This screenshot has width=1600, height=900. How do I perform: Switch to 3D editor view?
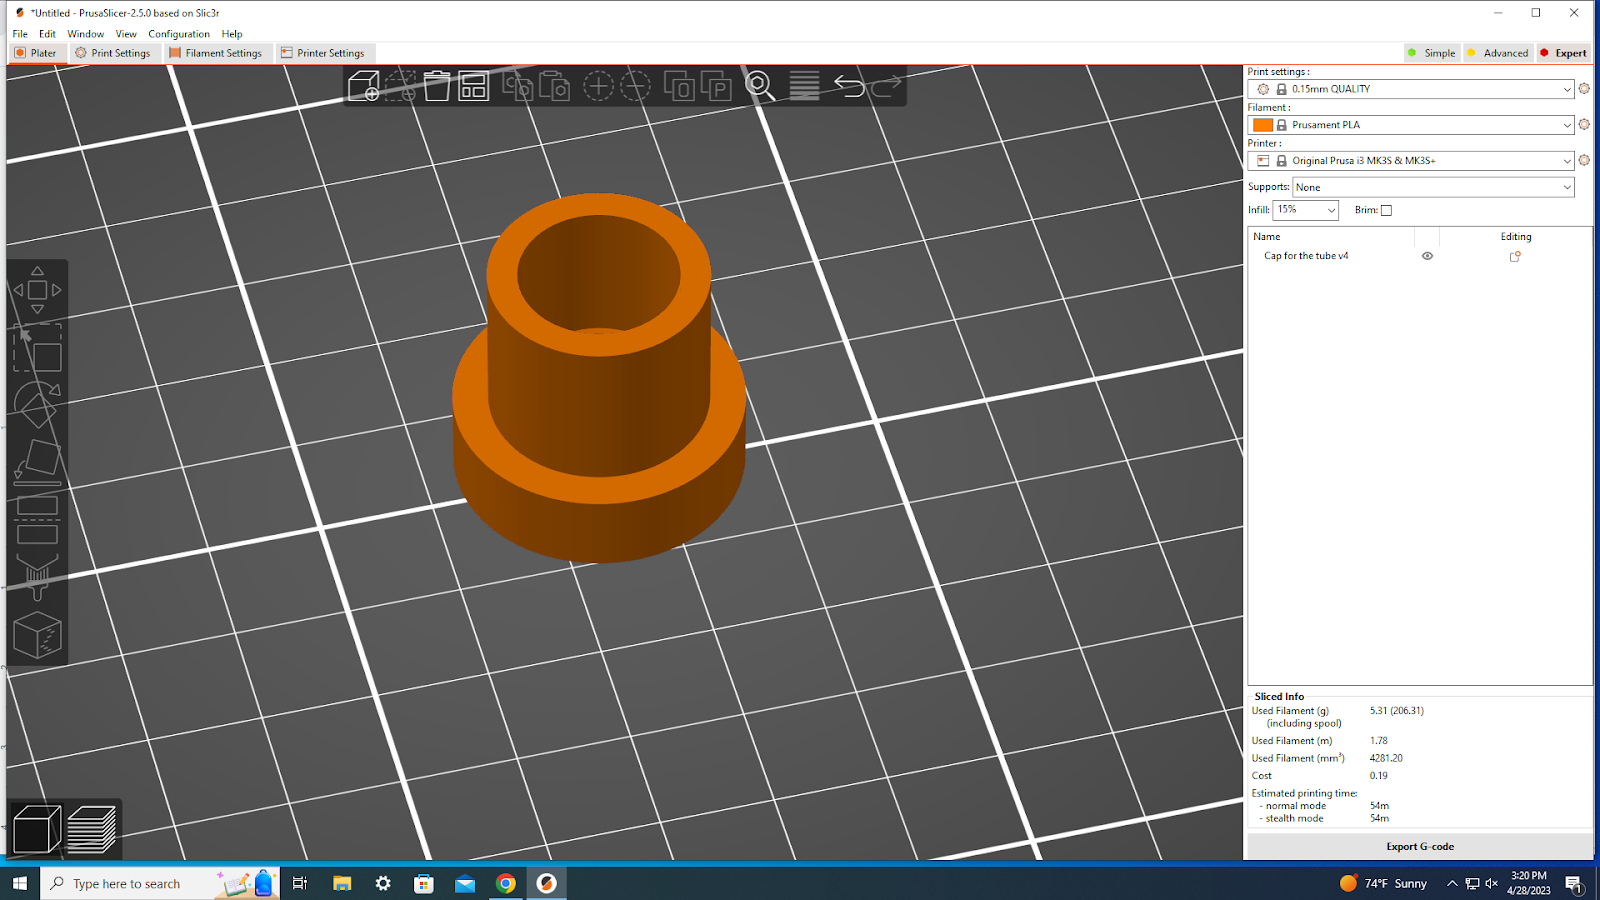pos(37,829)
